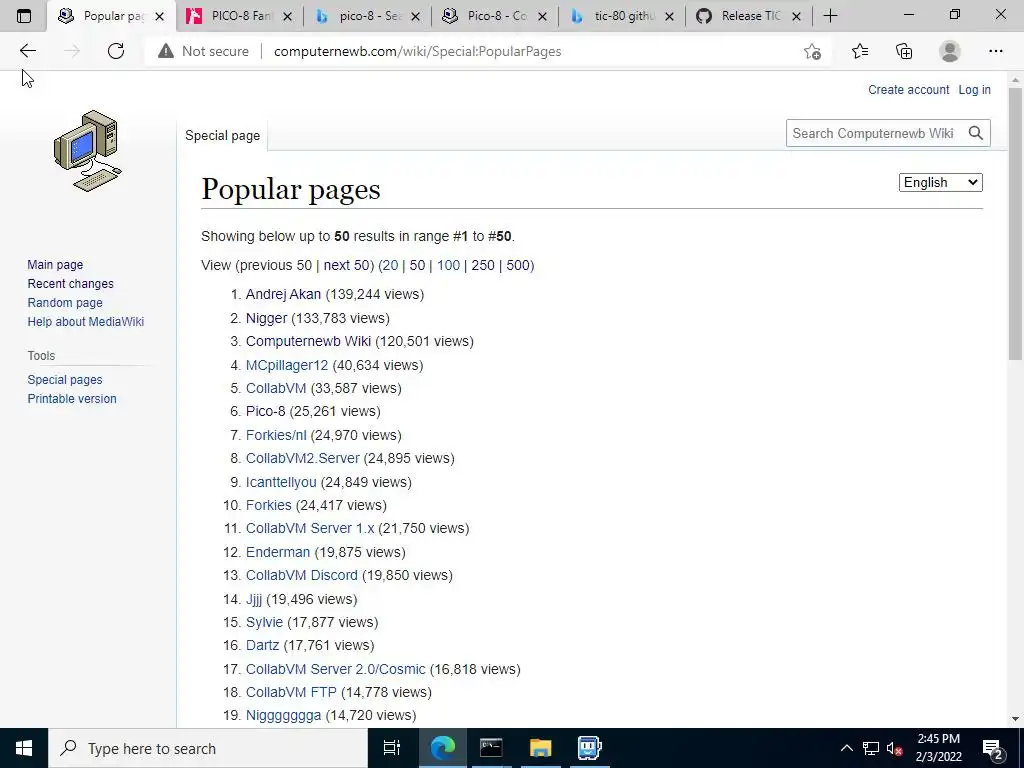Open the Enderman page link
1024x768 pixels.
pyautogui.click(x=278, y=552)
